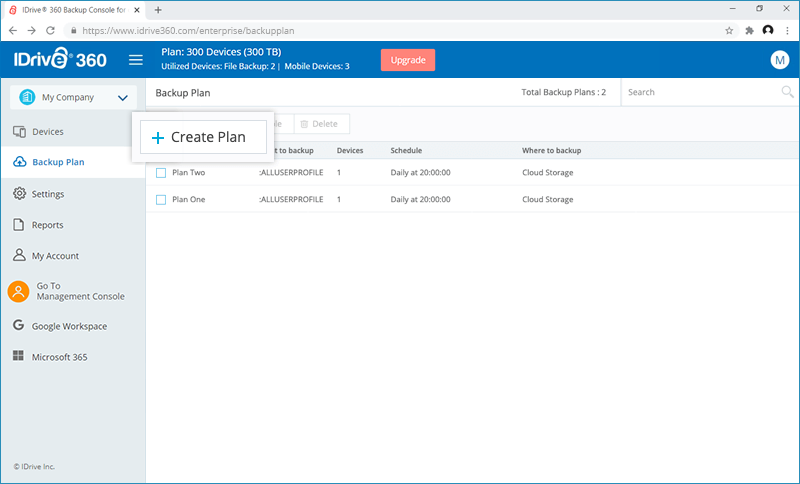Viewport: 800px width, 484px height.
Task: Open Devices in the sidebar
Action: click(47, 132)
